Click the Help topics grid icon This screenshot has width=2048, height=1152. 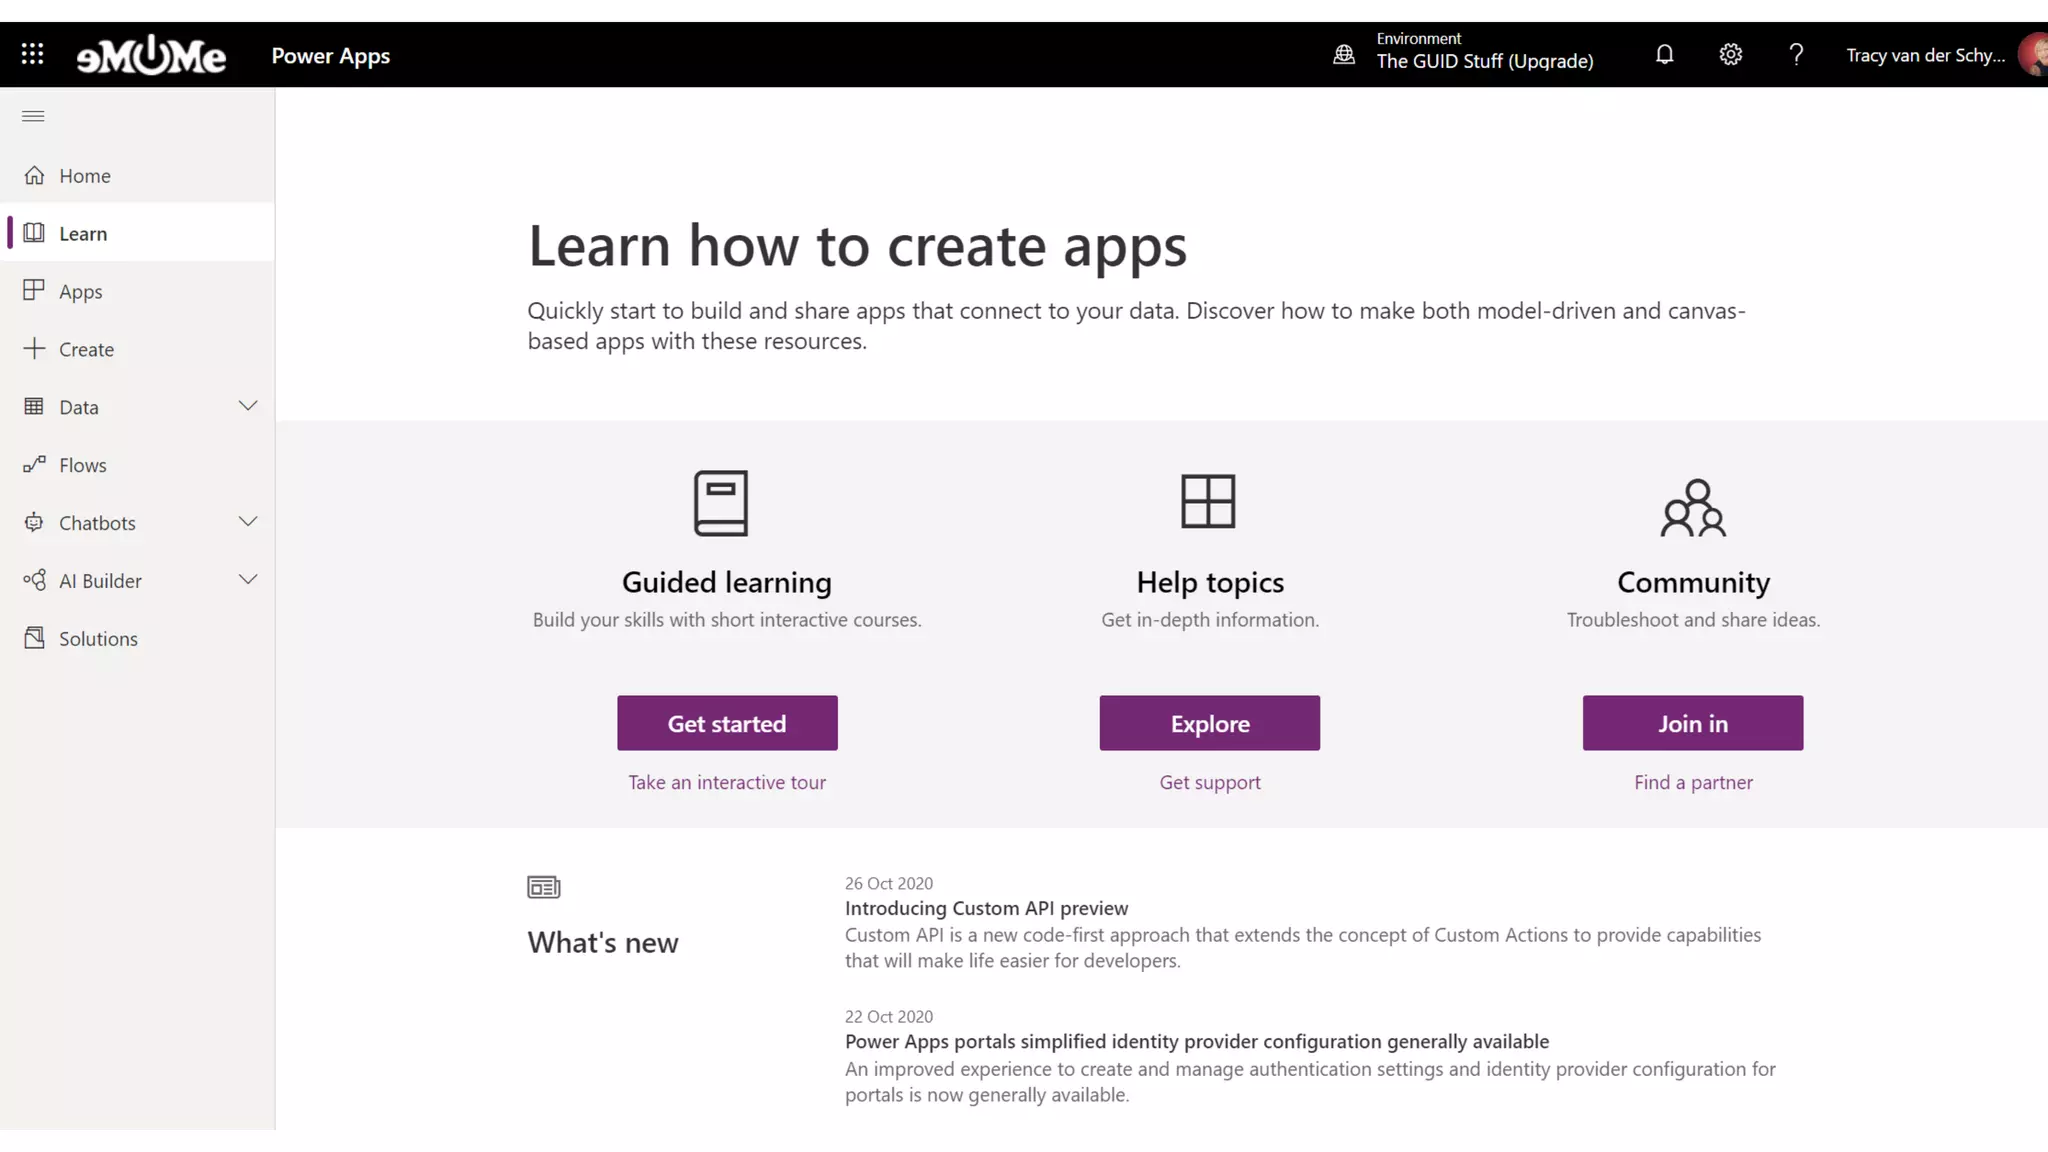point(1208,501)
